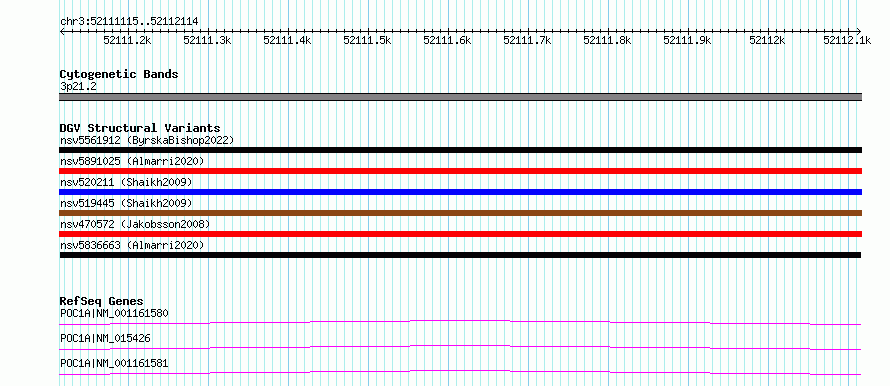Click the Cytogenetic Bands track title

(x=119, y=74)
